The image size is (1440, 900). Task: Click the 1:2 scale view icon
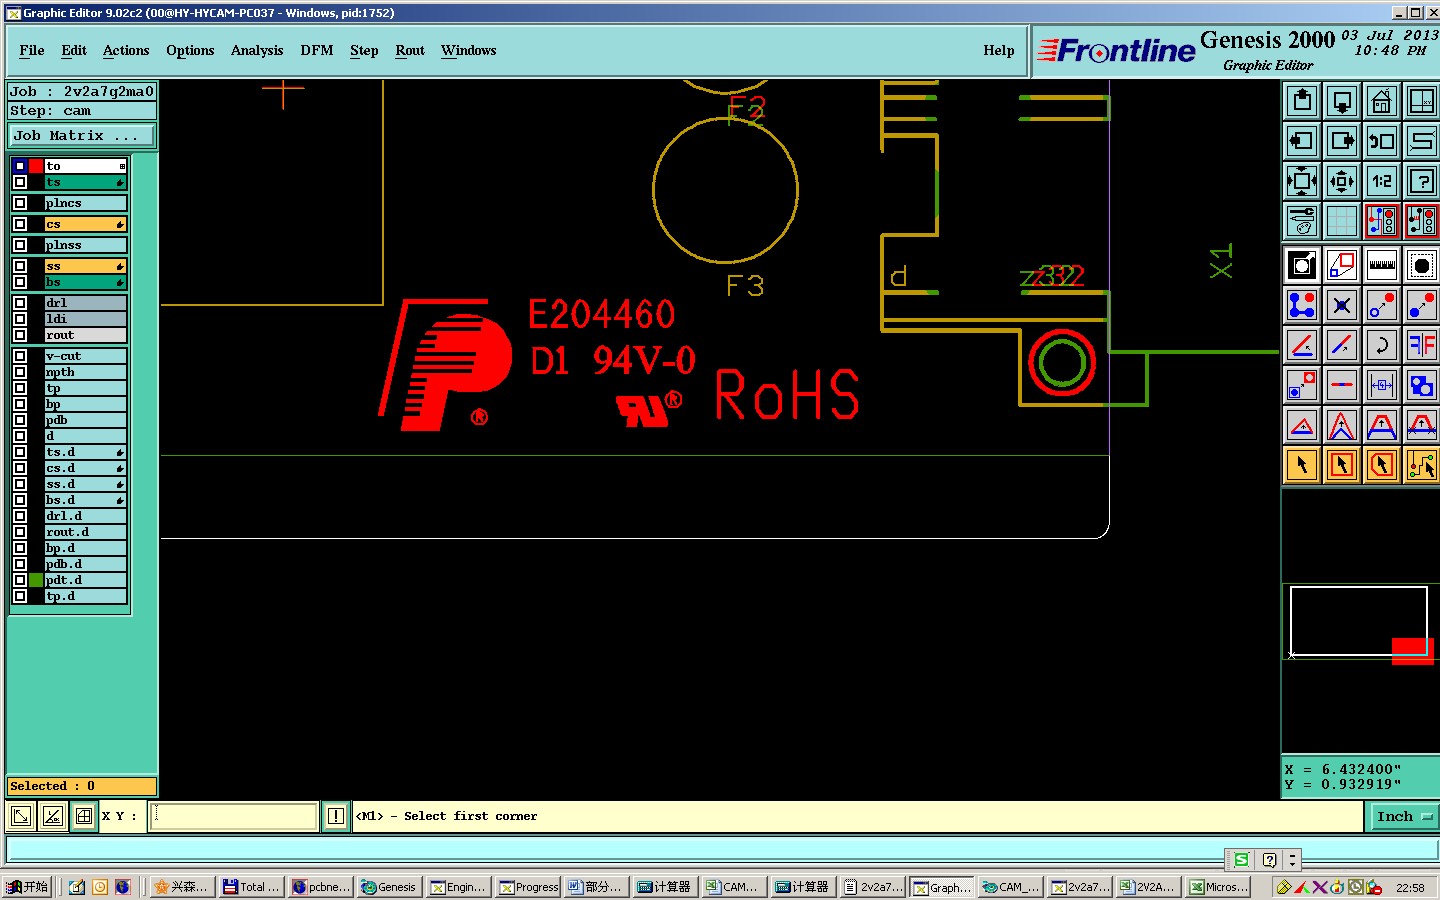[1382, 181]
